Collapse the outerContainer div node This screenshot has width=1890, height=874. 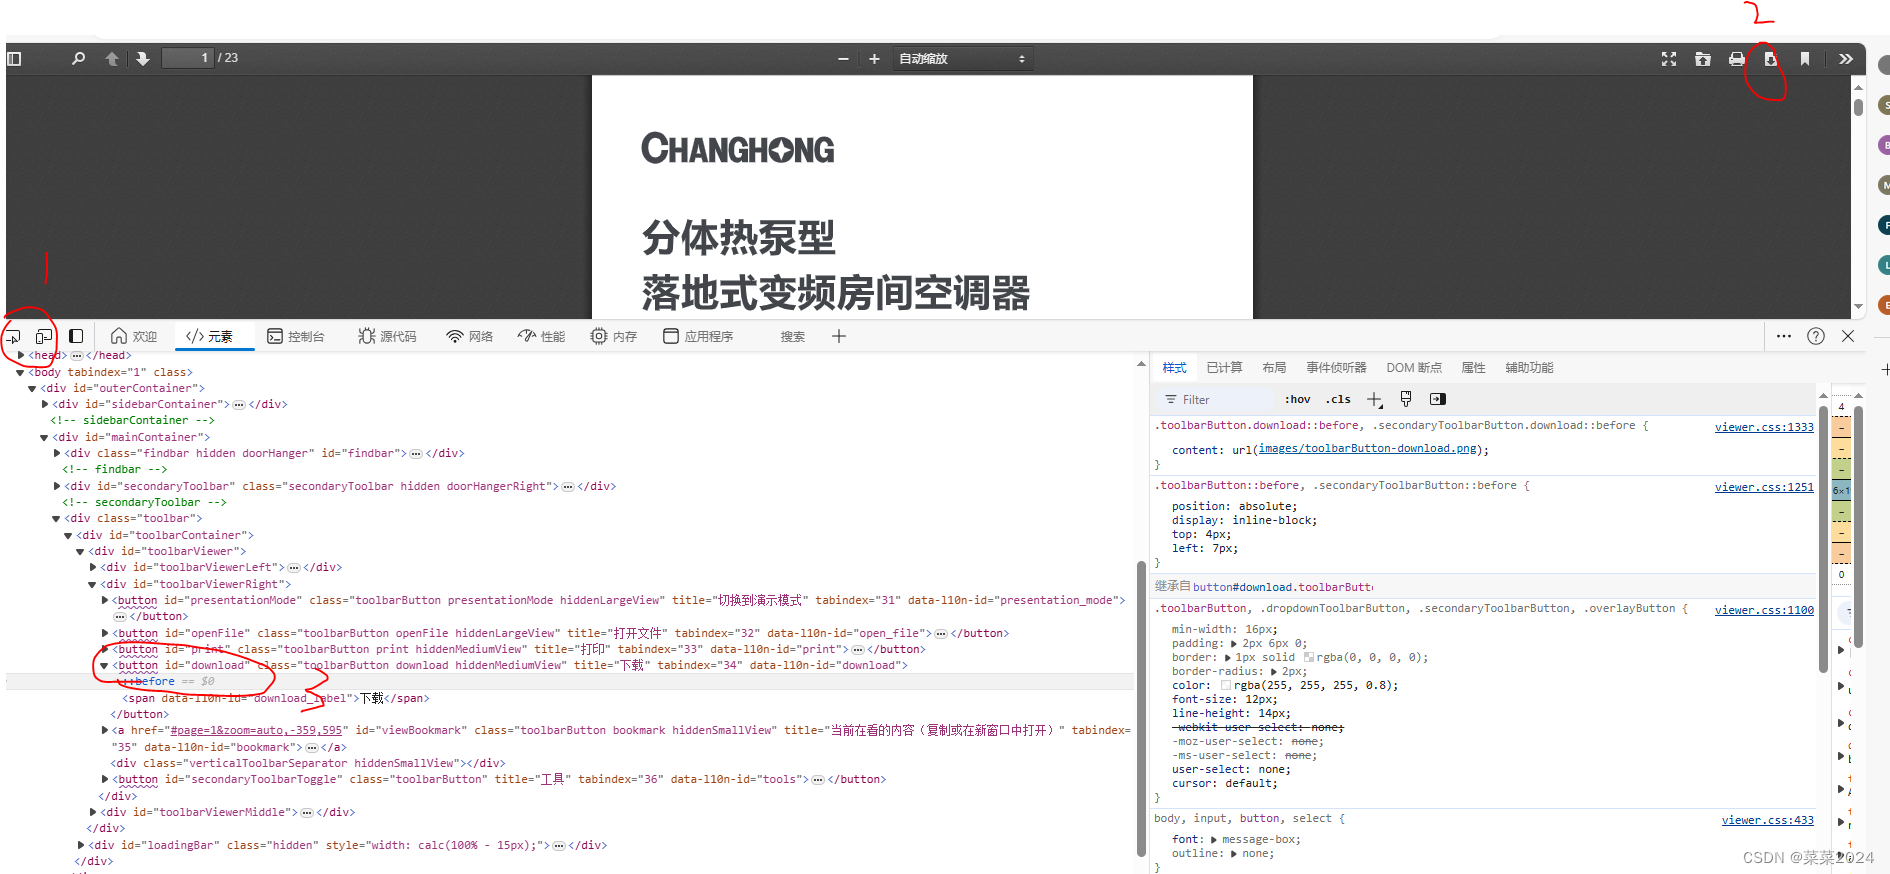click(32, 388)
